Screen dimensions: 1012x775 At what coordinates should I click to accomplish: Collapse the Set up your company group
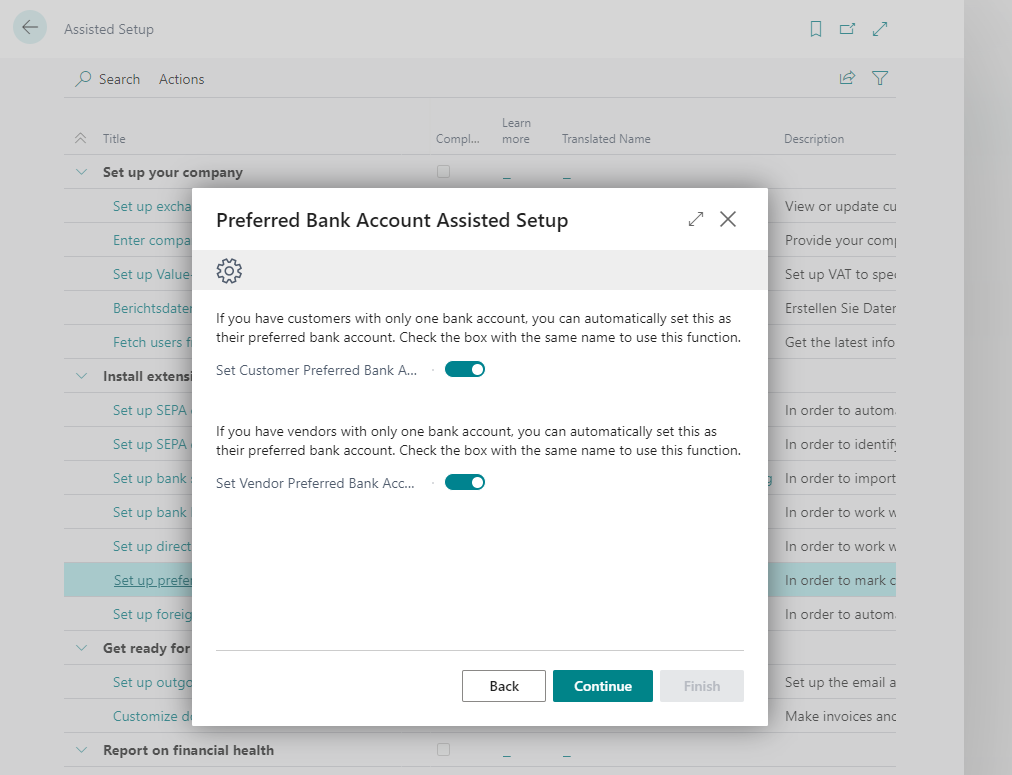tap(82, 171)
